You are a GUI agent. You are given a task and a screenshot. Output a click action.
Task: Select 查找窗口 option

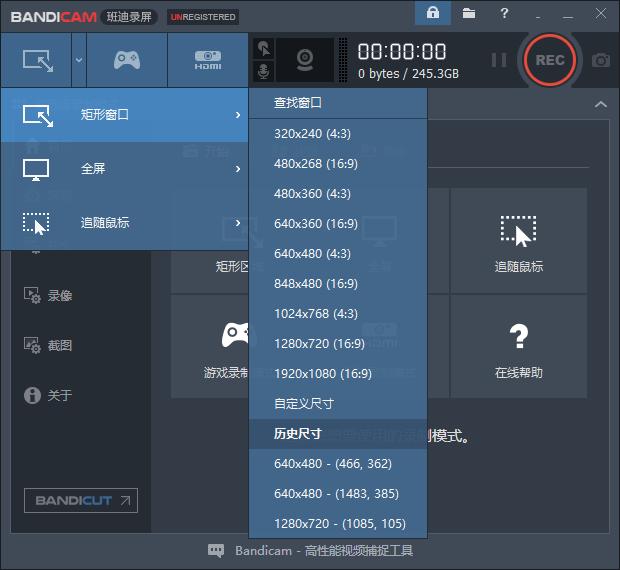pos(338,103)
